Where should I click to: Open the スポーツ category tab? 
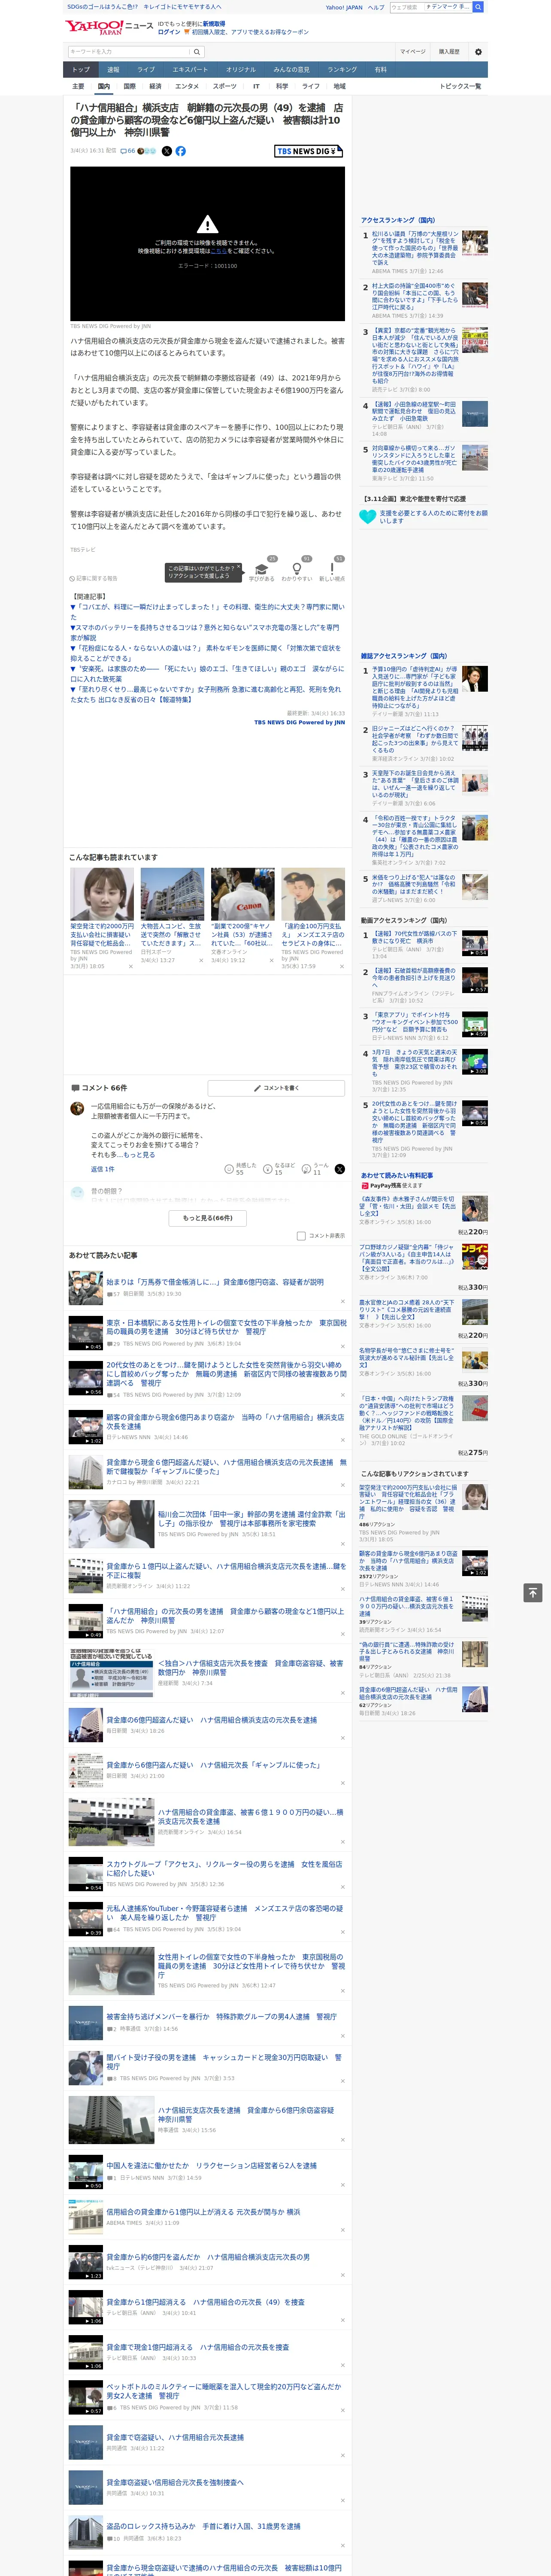[x=224, y=86]
